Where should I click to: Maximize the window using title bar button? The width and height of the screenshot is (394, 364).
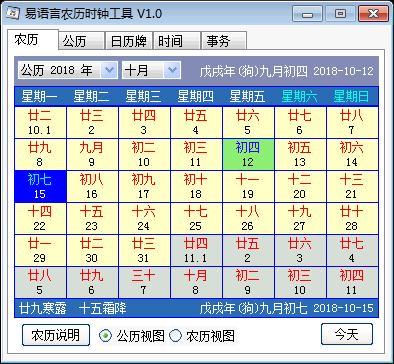tap(340, 14)
